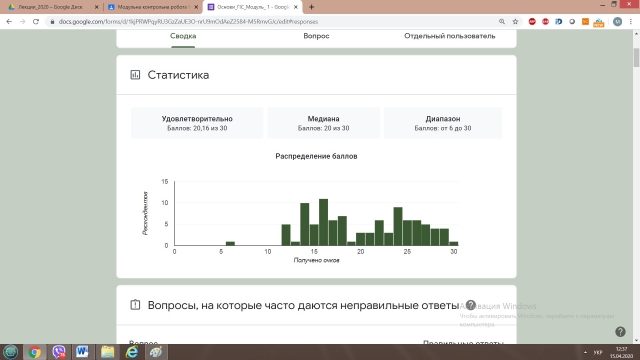Screen dimensions: 640x360
Task: Bookmark this page with the star icon
Action: pyautogui.click(x=515, y=22)
